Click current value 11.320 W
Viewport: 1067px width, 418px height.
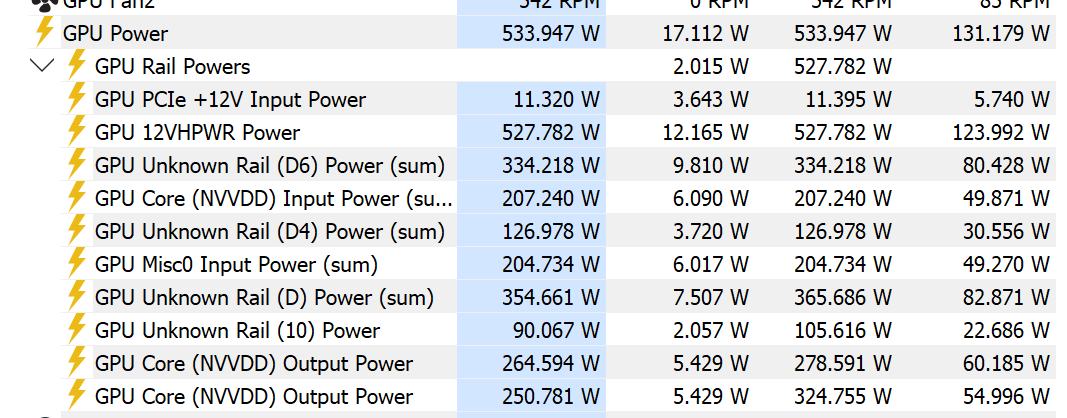coord(556,99)
